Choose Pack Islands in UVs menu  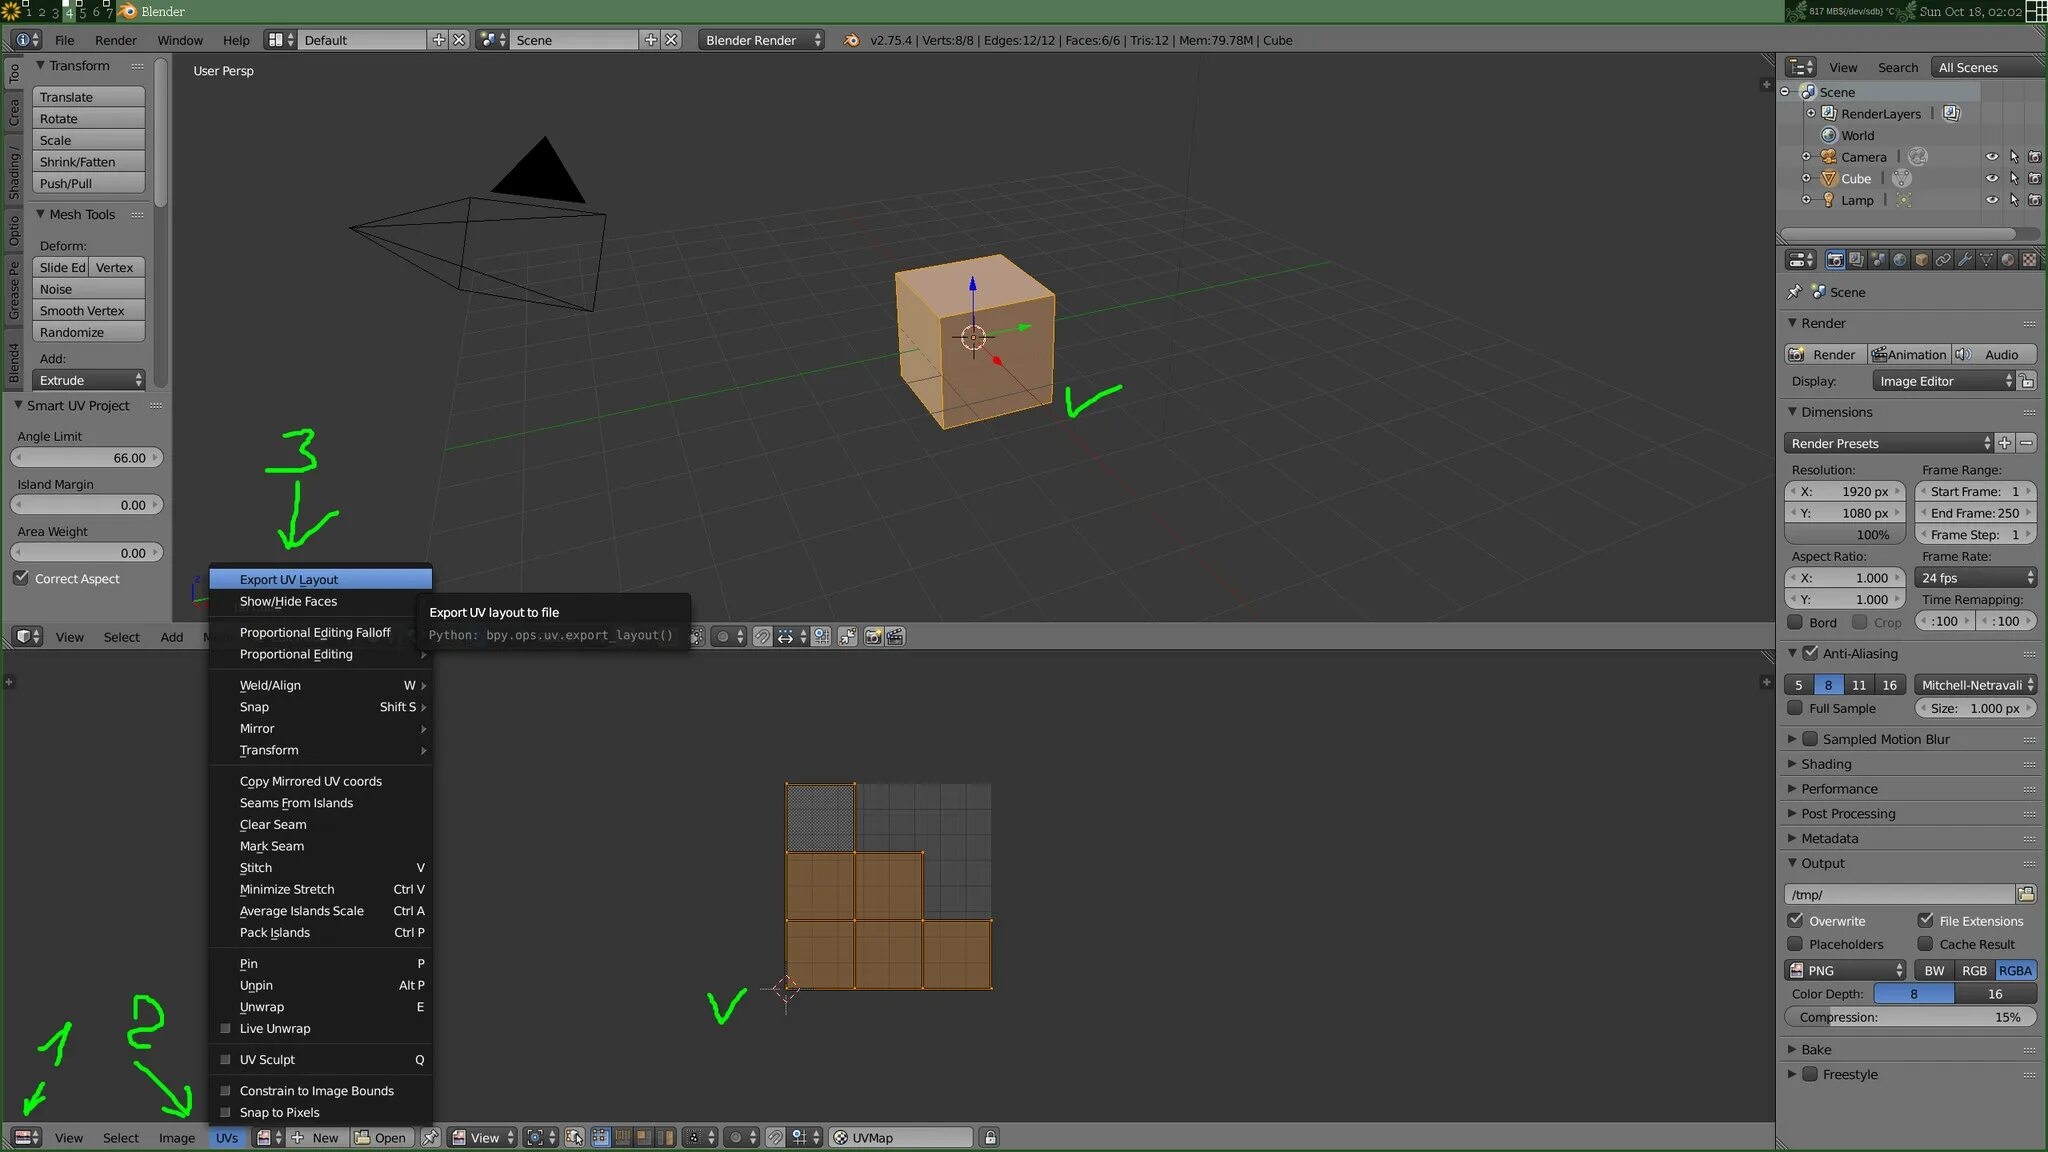[320, 932]
